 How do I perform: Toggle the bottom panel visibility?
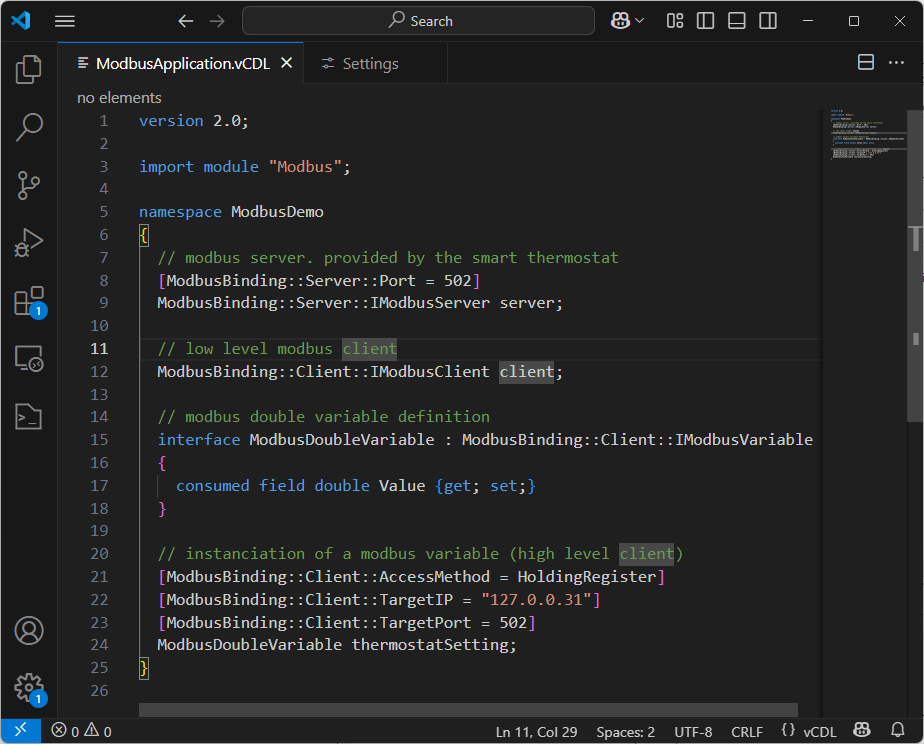tap(737, 21)
